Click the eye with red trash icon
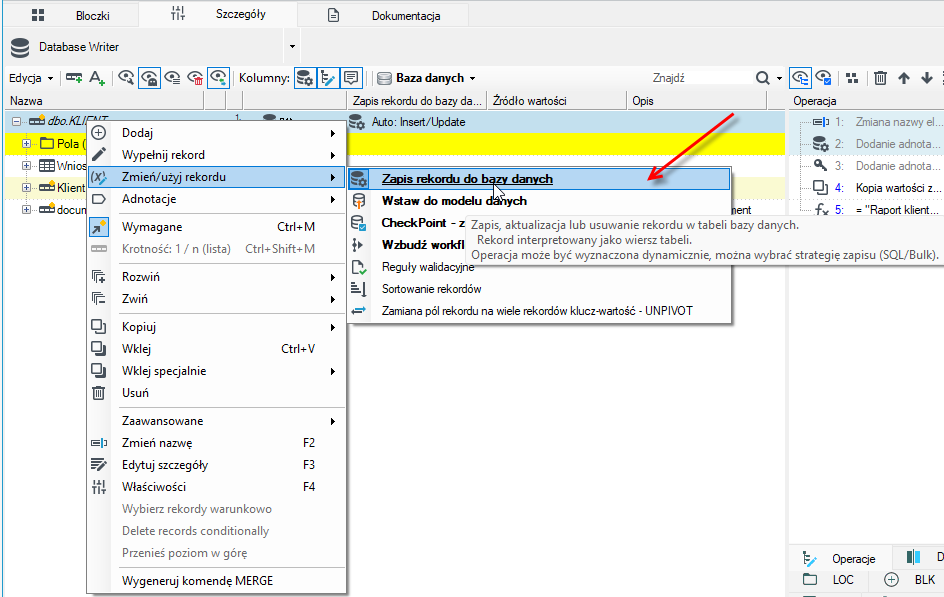Image resolution: width=944 pixels, height=597 pixels. click(x=195, y=78)
